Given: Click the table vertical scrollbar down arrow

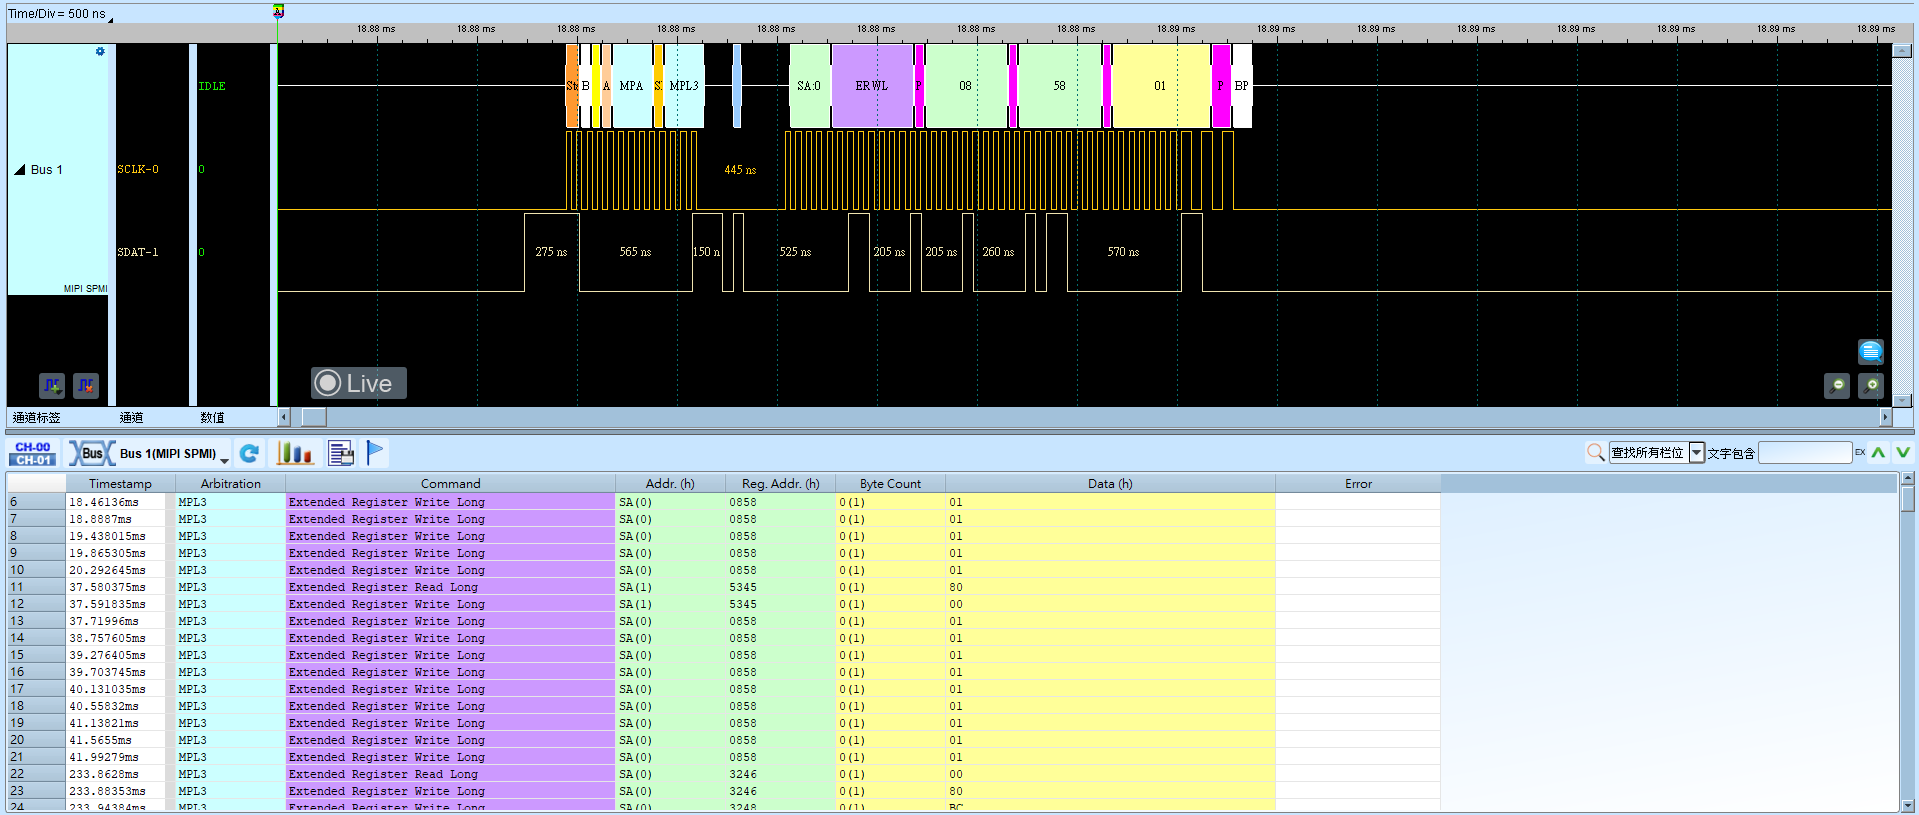Looking at the screenshot, I should coord(1908,805).
